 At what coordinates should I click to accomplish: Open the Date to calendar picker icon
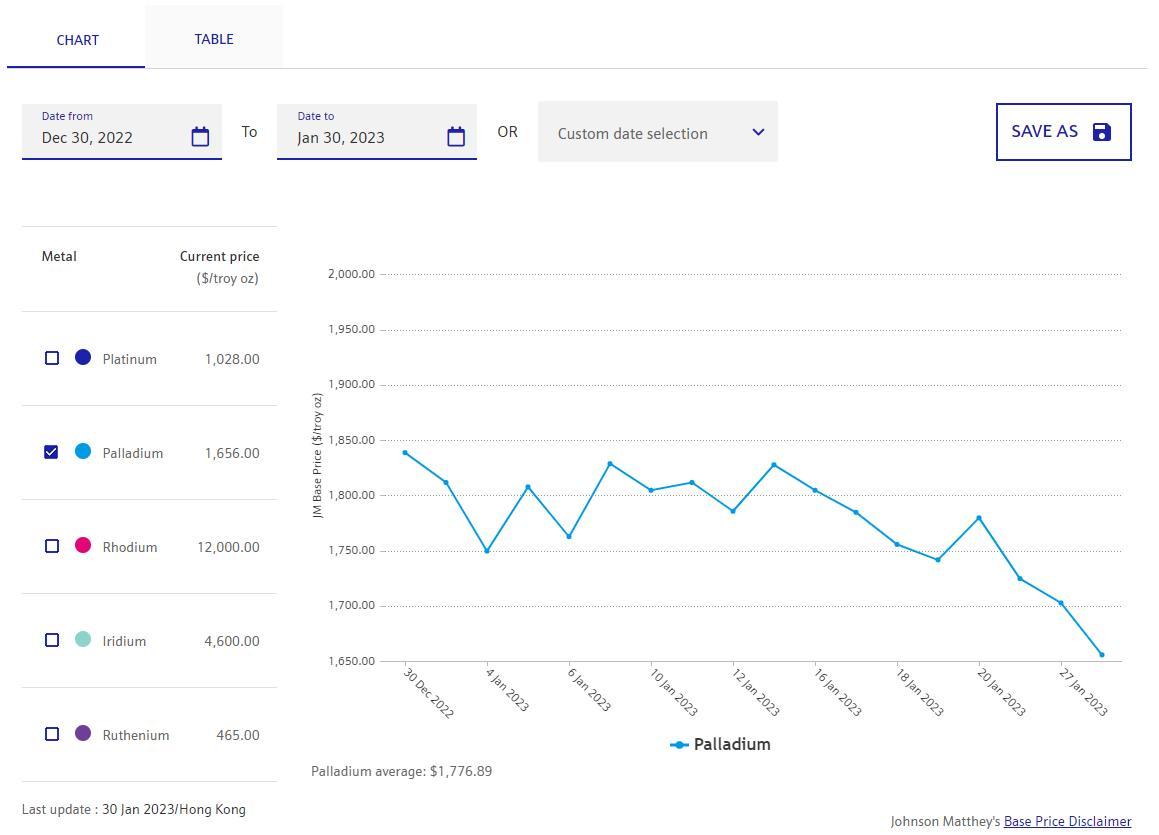456,137
